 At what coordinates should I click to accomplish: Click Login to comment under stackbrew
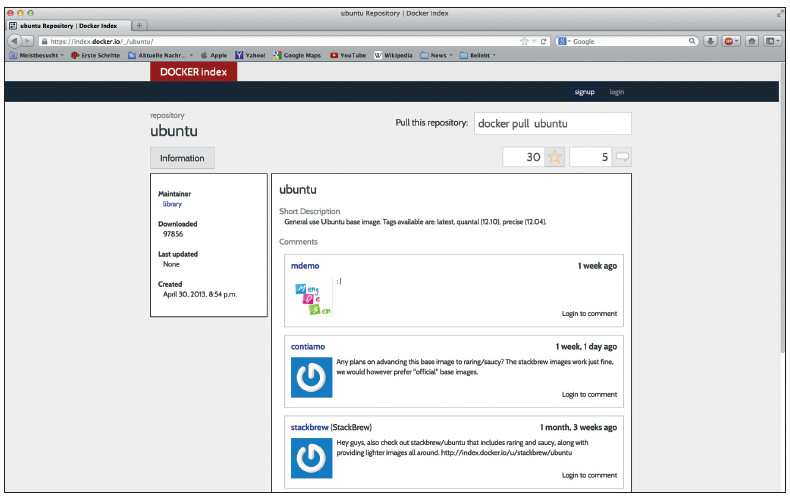(x=589, y=475)
